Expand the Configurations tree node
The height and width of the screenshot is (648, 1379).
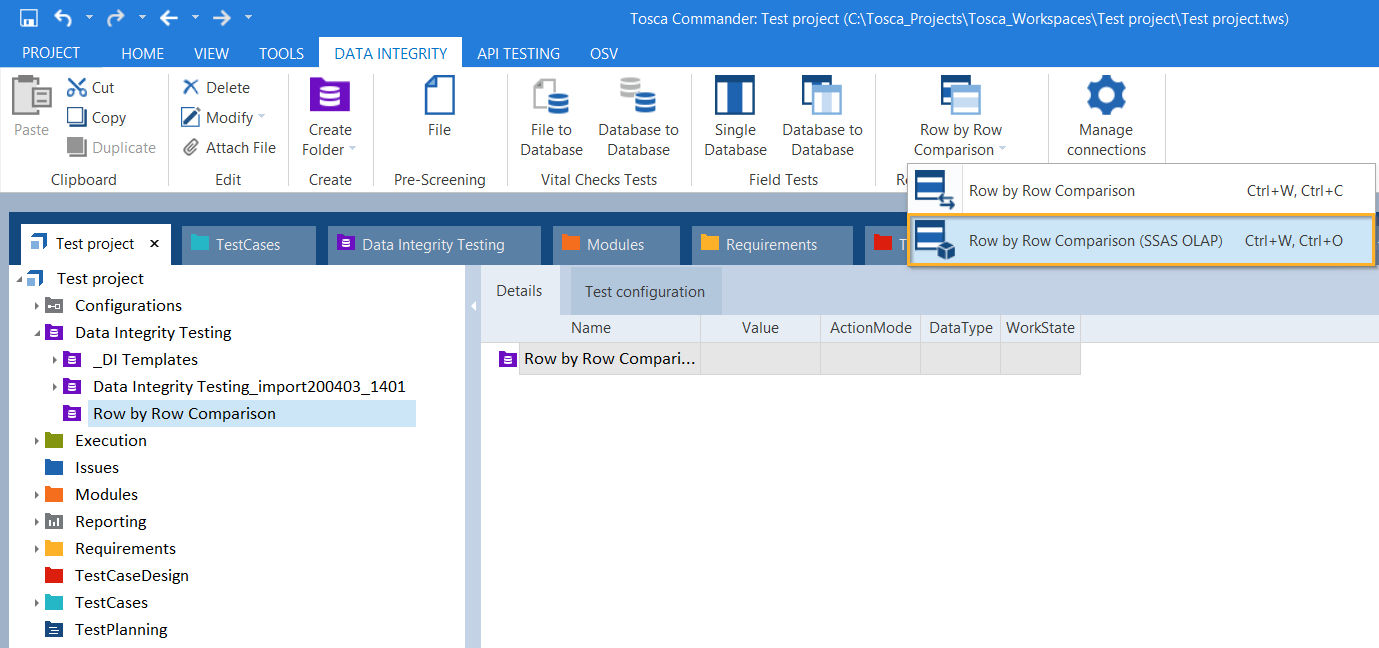pyautogui.click(x=37, y=306)
